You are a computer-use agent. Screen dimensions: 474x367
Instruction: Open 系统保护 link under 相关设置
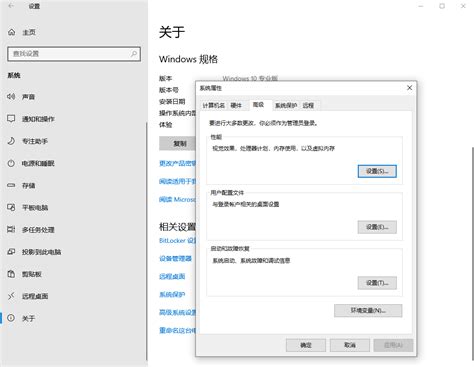click(172, 294)
